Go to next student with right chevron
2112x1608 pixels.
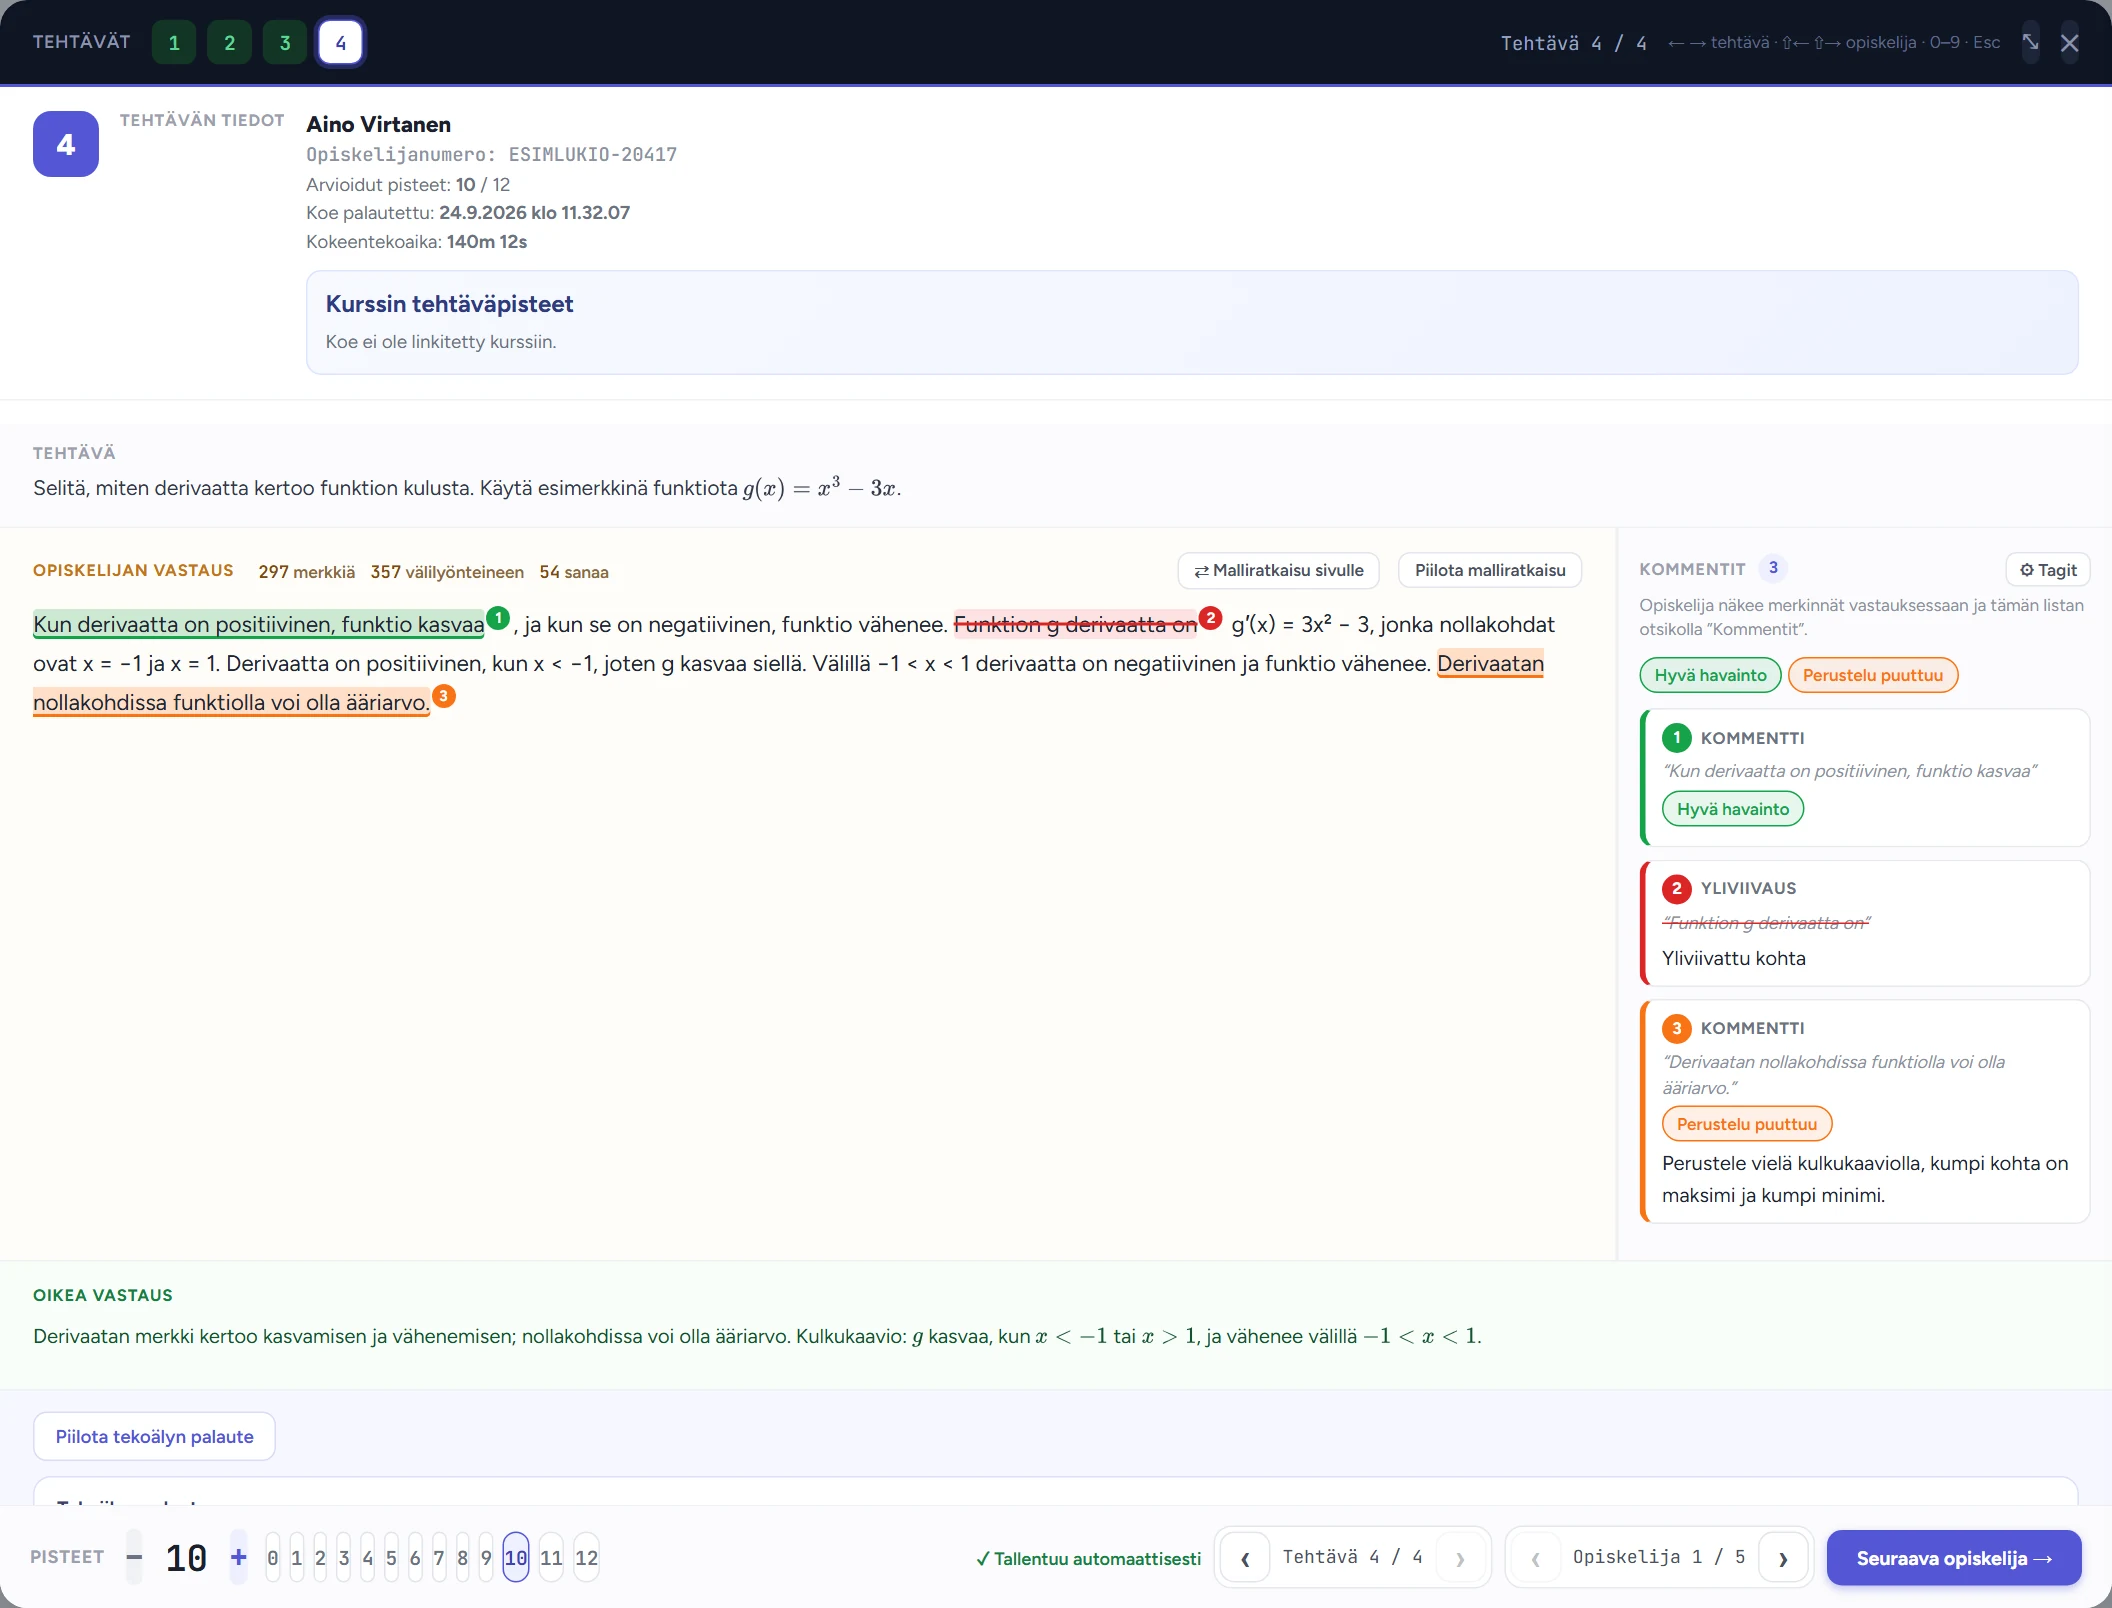pos(1783,1558)
